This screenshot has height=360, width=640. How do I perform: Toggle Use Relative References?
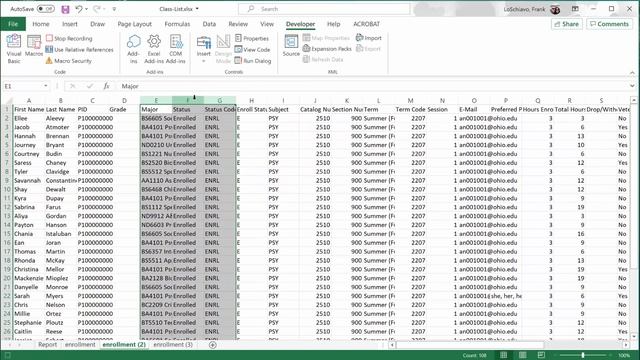(80, 49)
